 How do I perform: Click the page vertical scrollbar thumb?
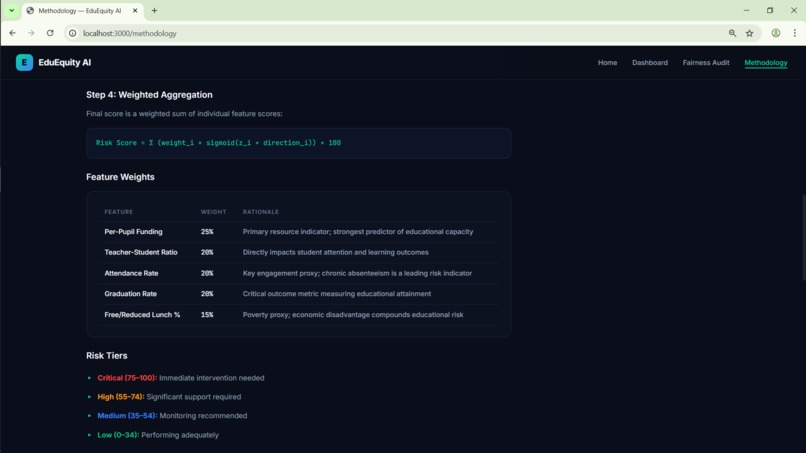point(803,238)
